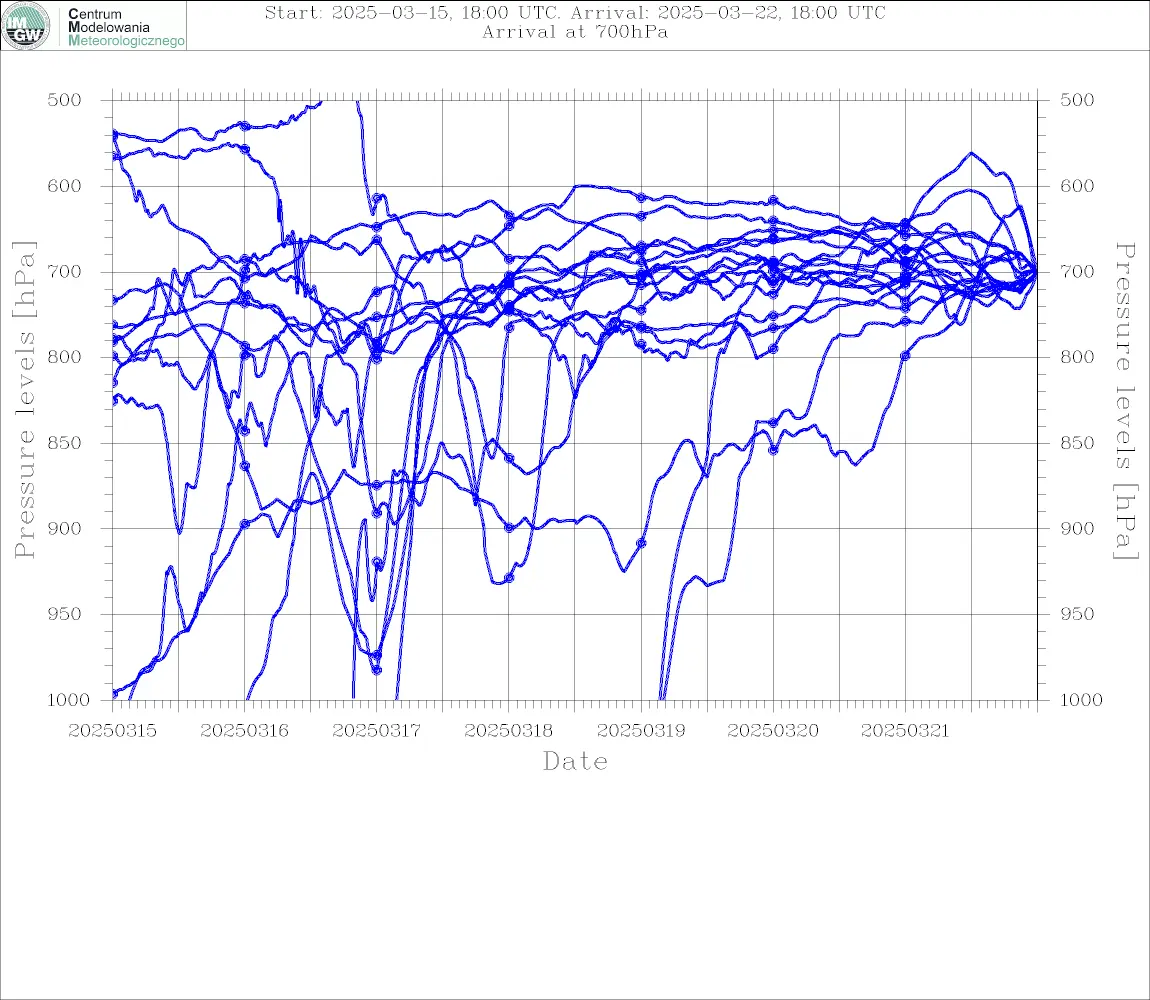This screenshot has height=1000, width=1150.
Task: Click the right axis 500 label
Action: point(1077,100)
